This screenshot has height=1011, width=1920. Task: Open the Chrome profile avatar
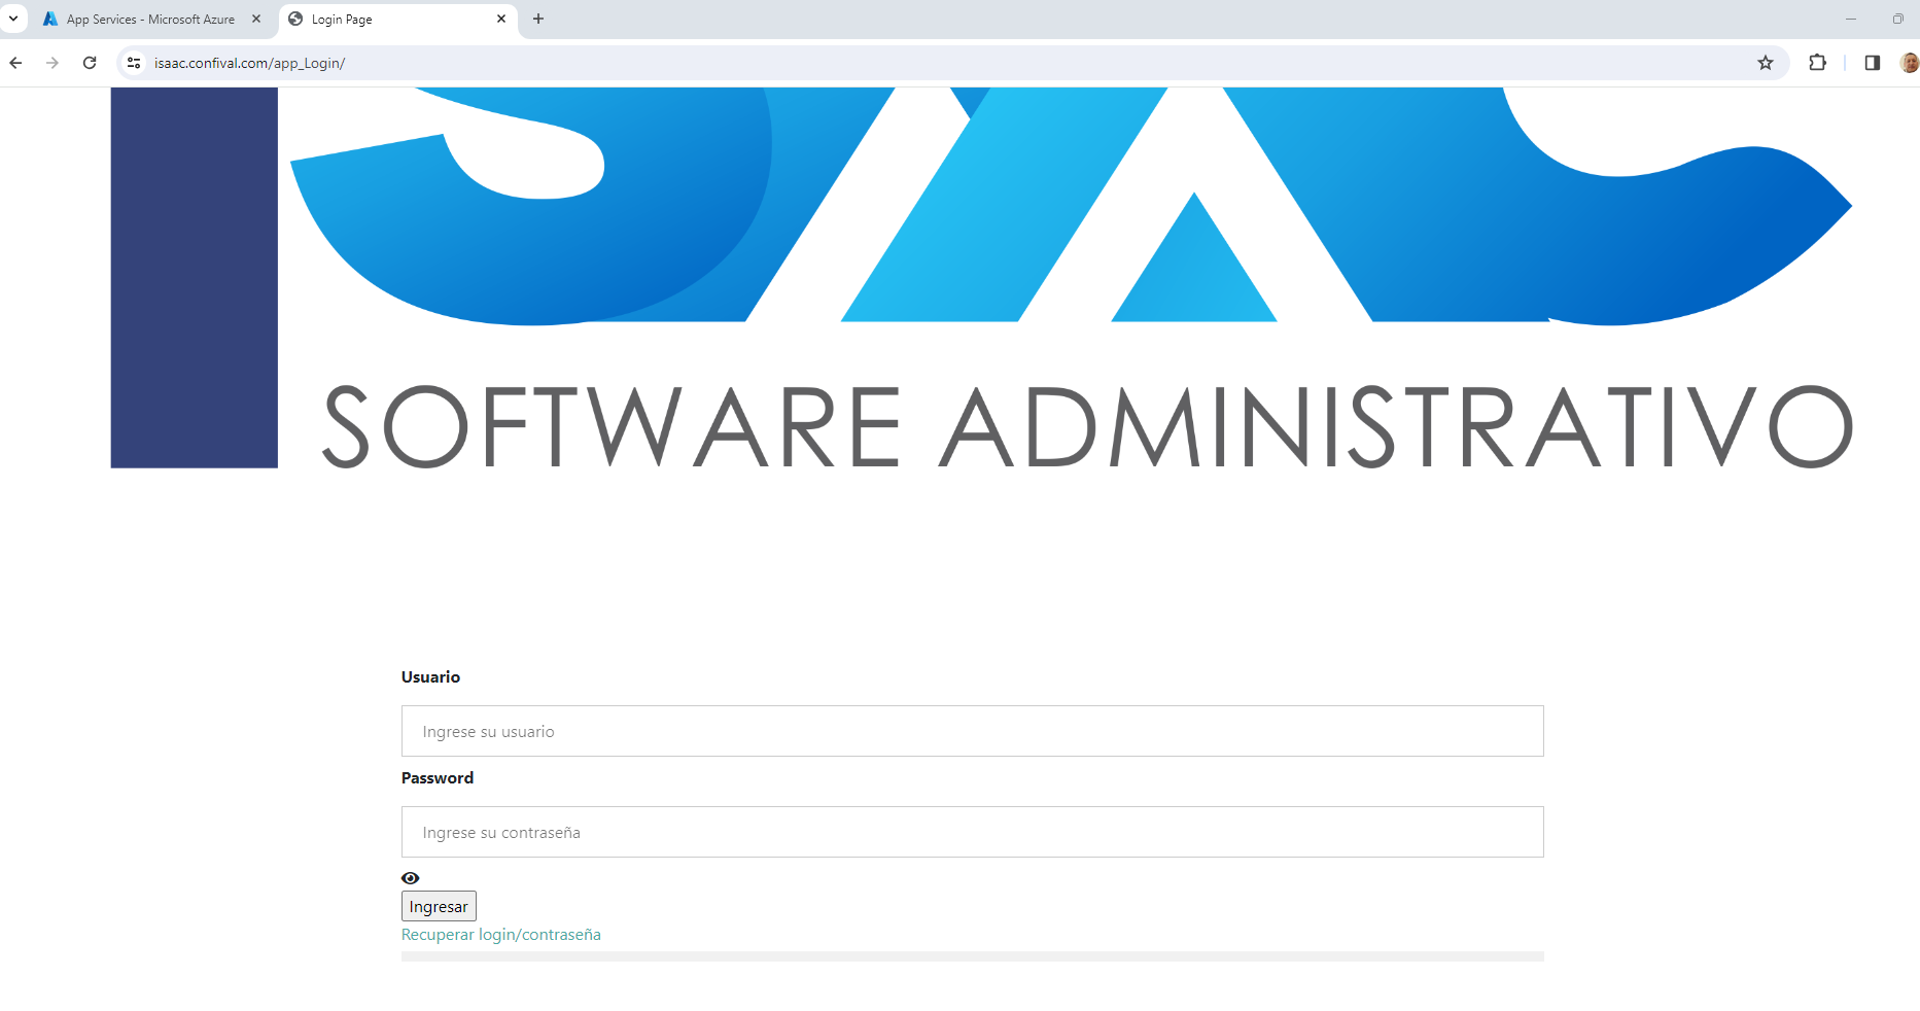pyautogui.click(x=1908, y=63)
